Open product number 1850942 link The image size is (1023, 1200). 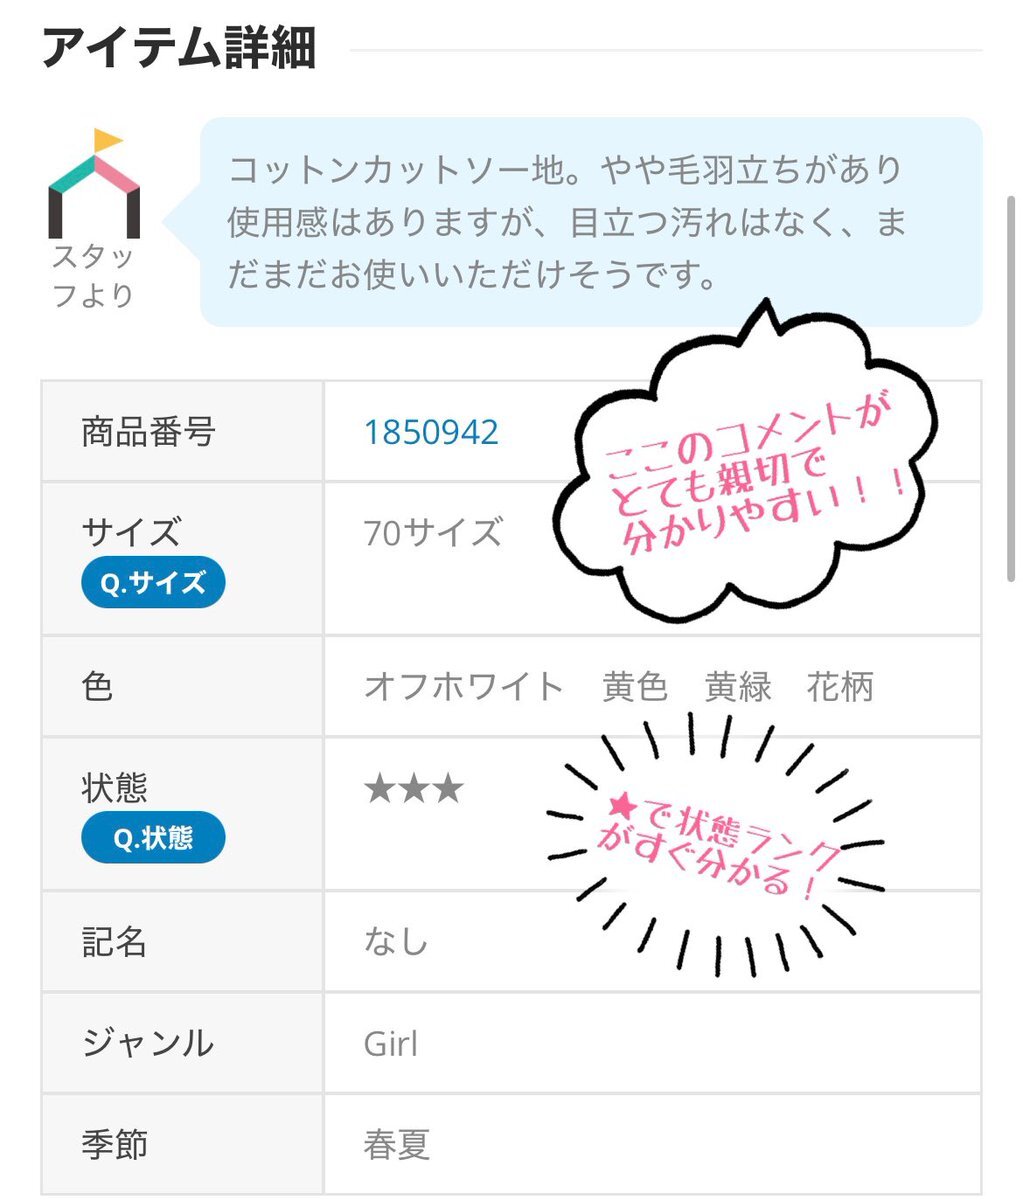tap(431, 432)
